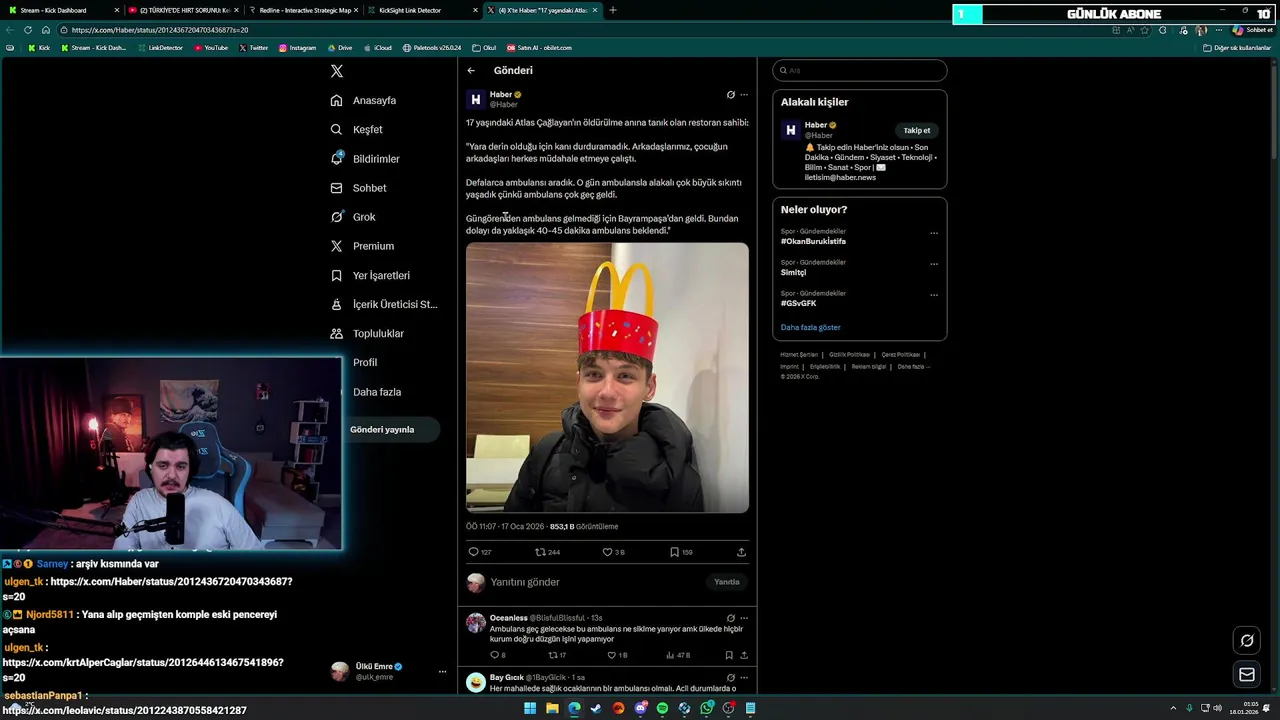
Task: Open Anasayfa home from the sidebar
Action: click(364, 100)
